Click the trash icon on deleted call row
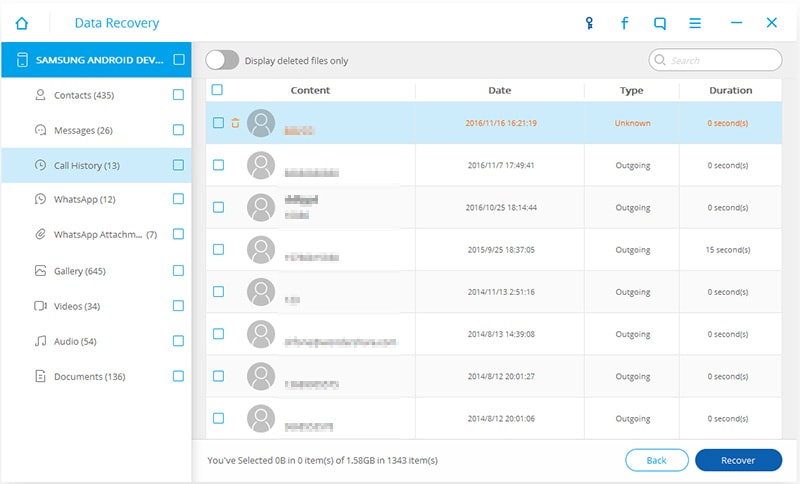The width and height of the screenshot is (800, 484). [235, 123]
